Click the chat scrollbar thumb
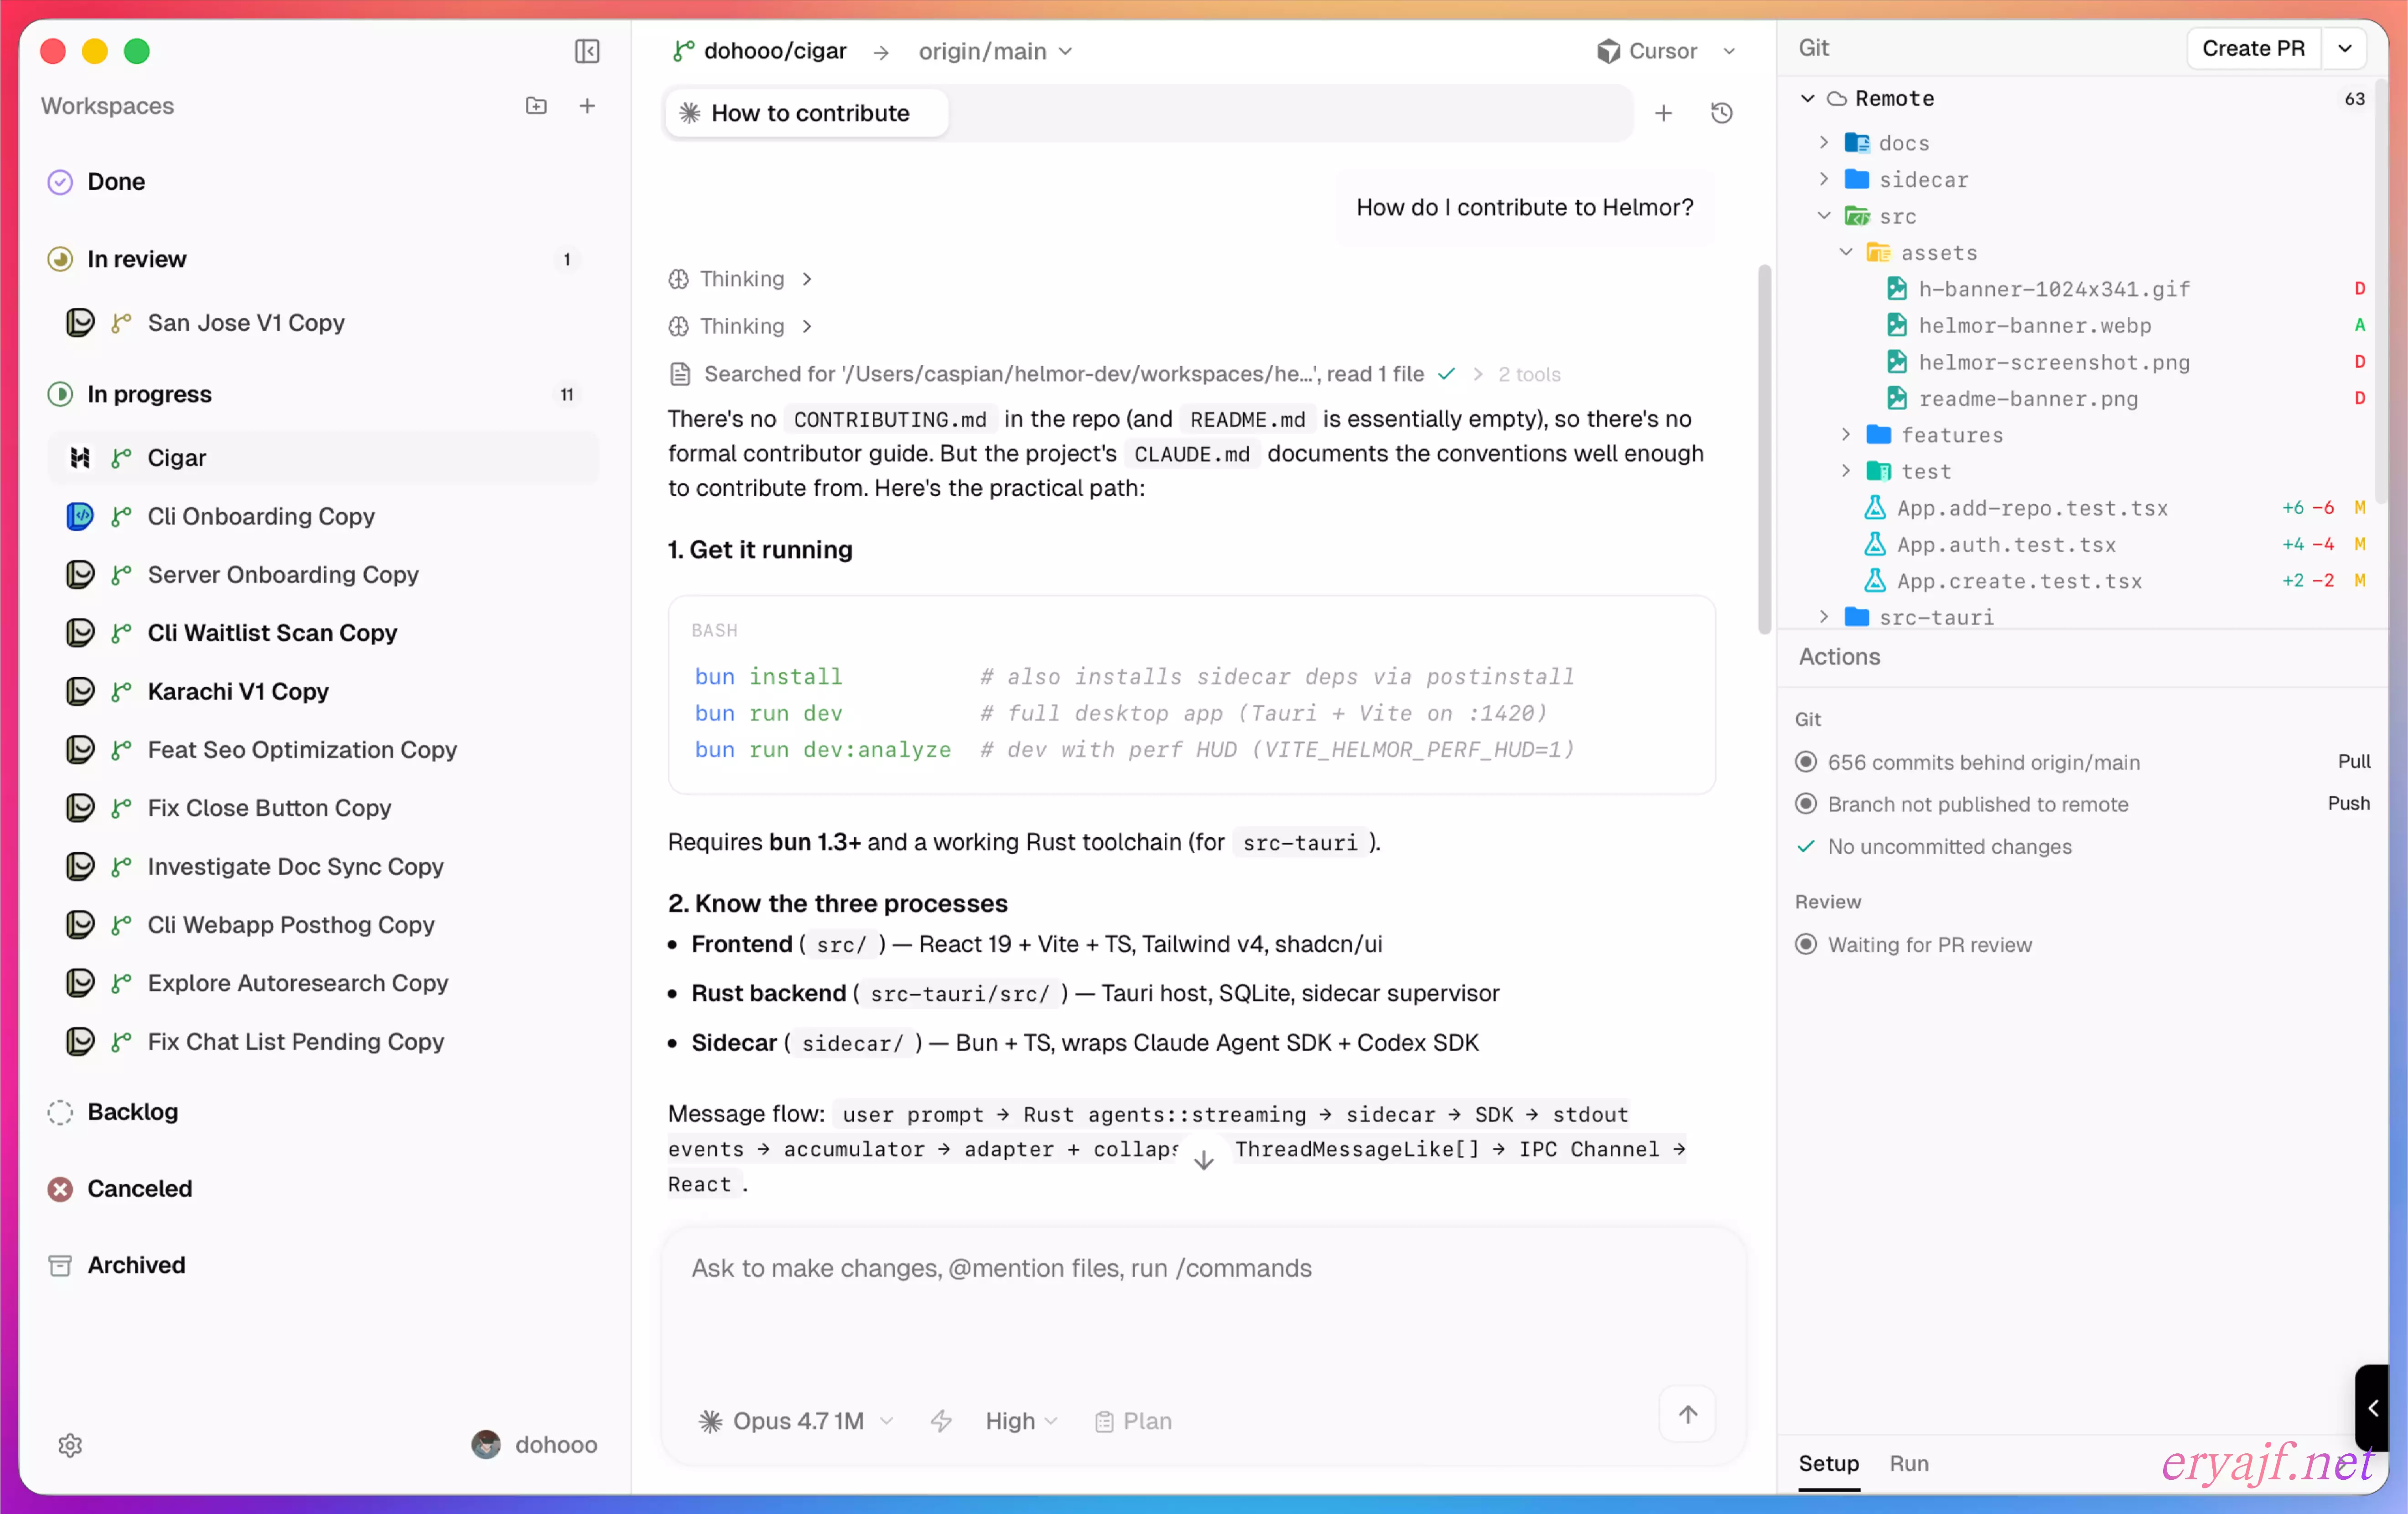The image size is (2408, 1514). pos(1764,449)
